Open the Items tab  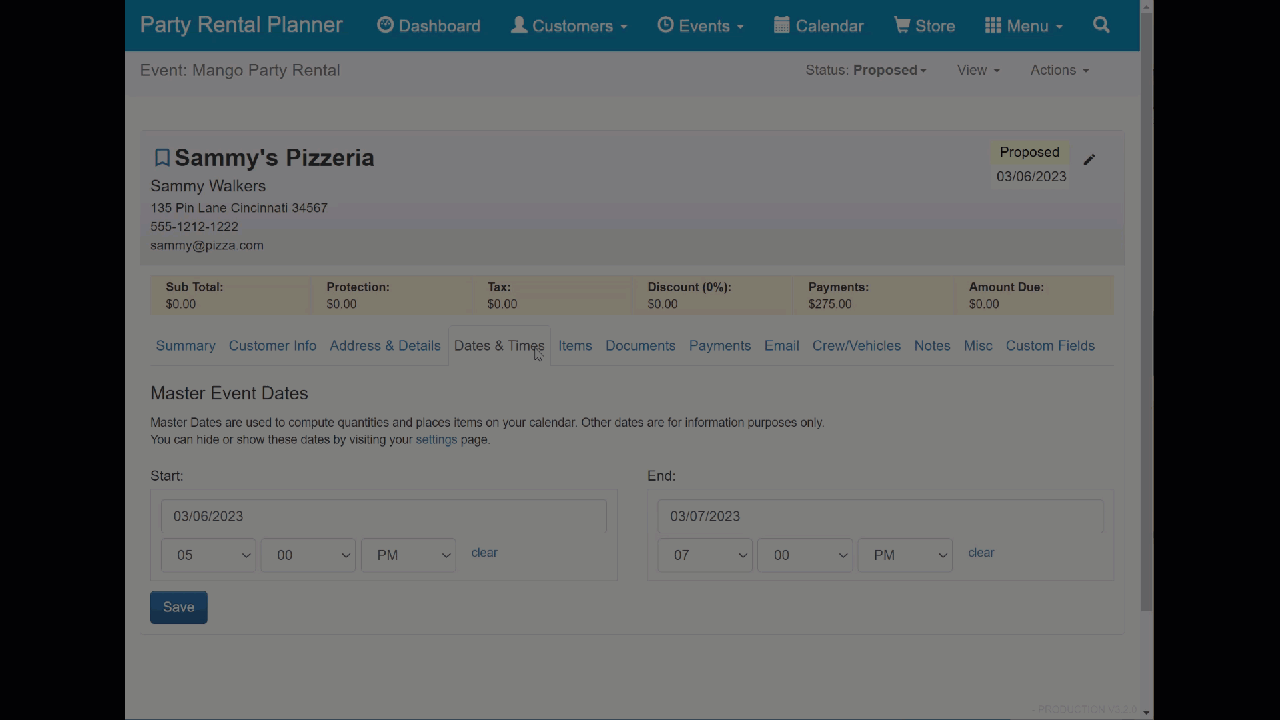[x=575, y=346]
